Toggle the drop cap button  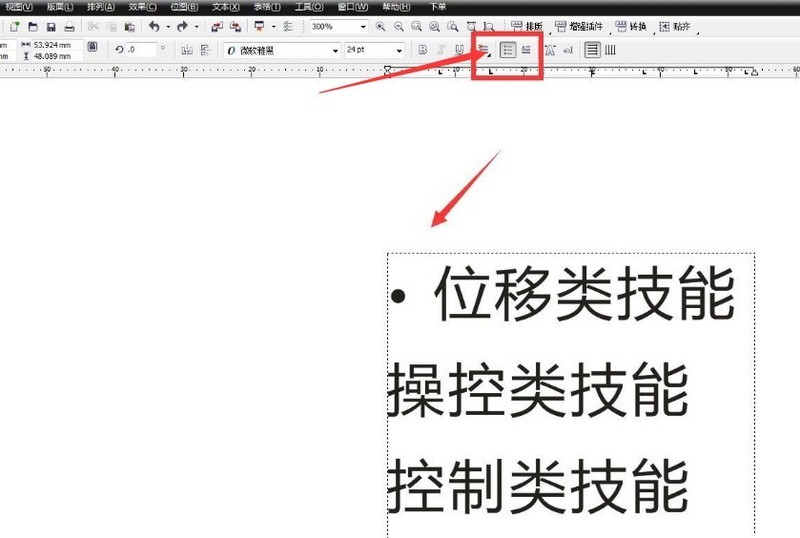[526, 50]
